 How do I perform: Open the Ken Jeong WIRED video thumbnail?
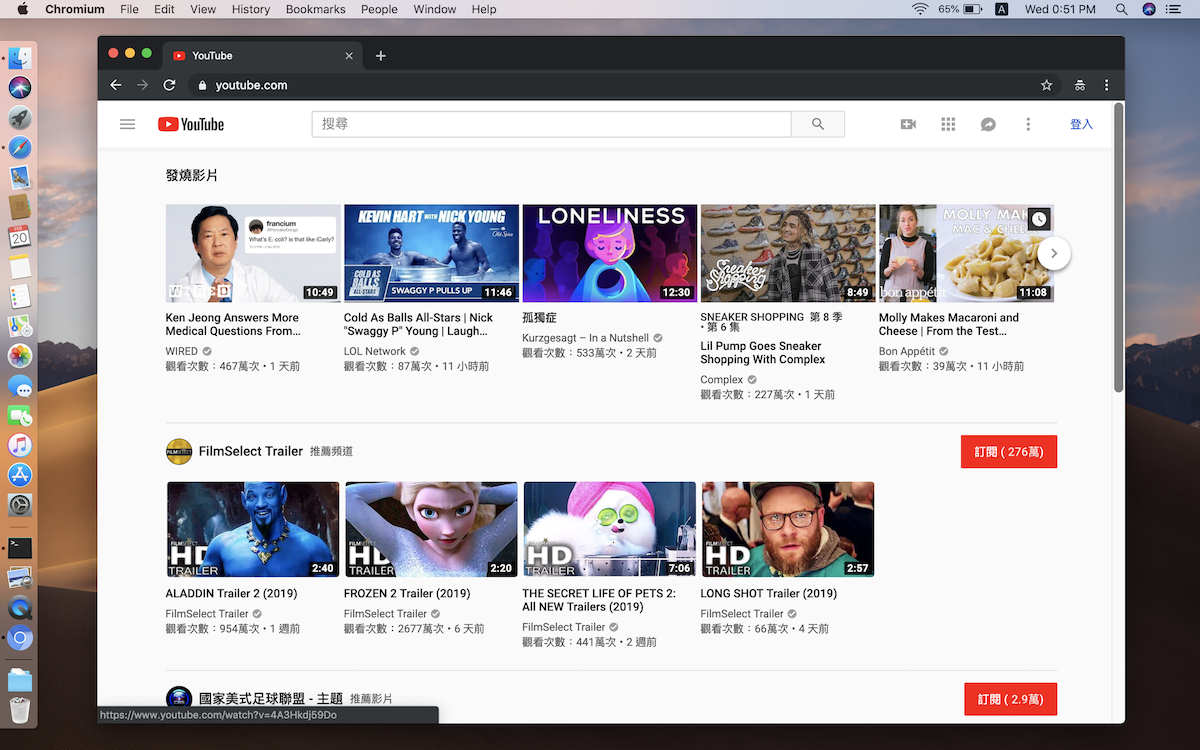point(253,253)
